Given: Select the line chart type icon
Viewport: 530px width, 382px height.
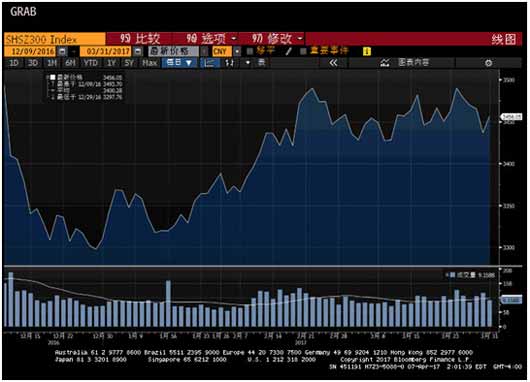Looking at the screenshot, I should click(x=210, y=63).
